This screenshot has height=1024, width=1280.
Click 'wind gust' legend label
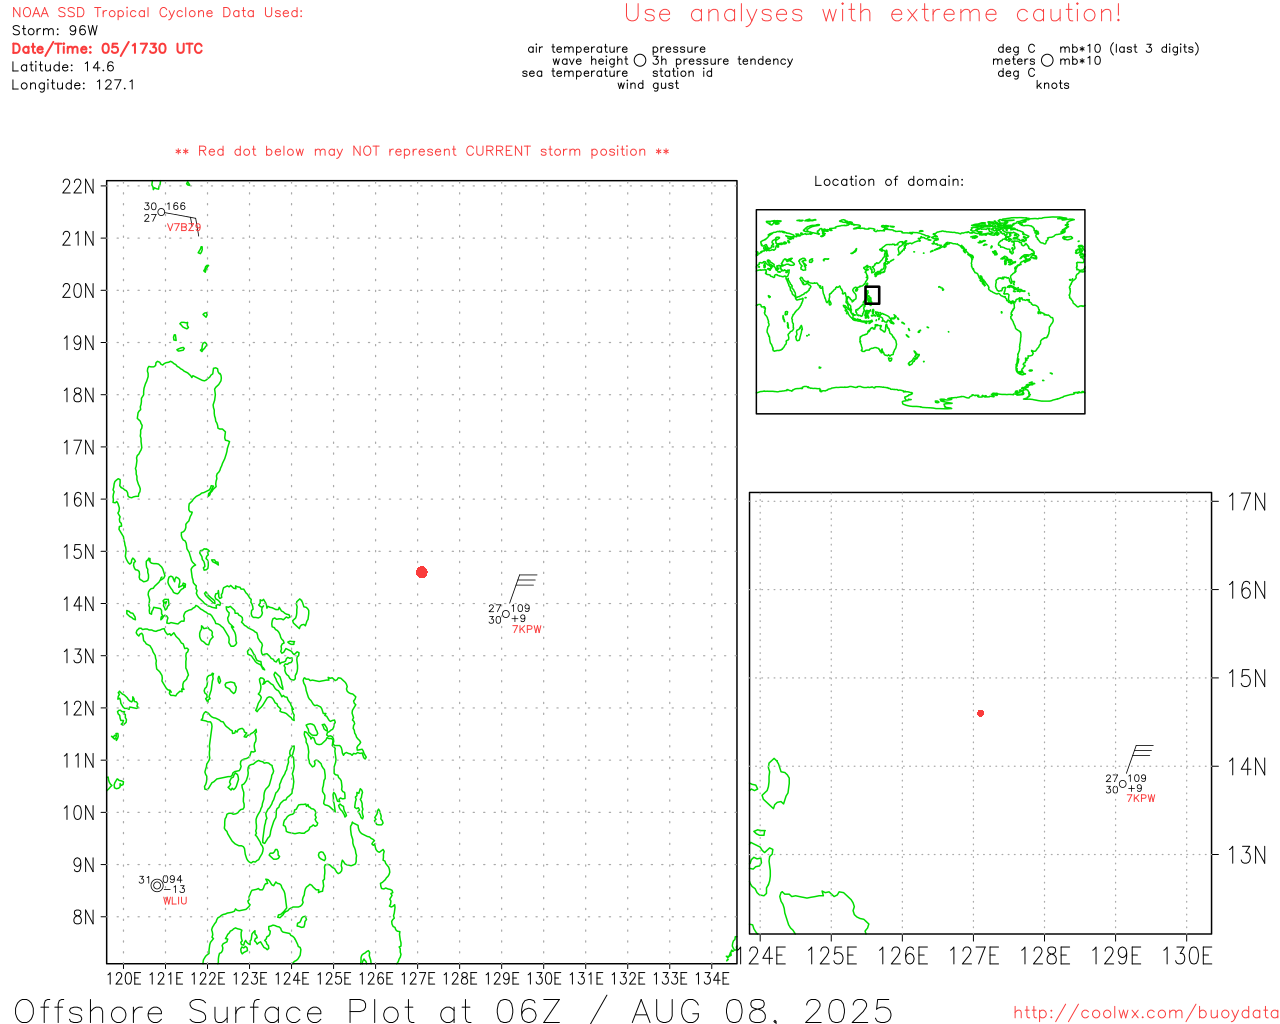click(648, 85)
